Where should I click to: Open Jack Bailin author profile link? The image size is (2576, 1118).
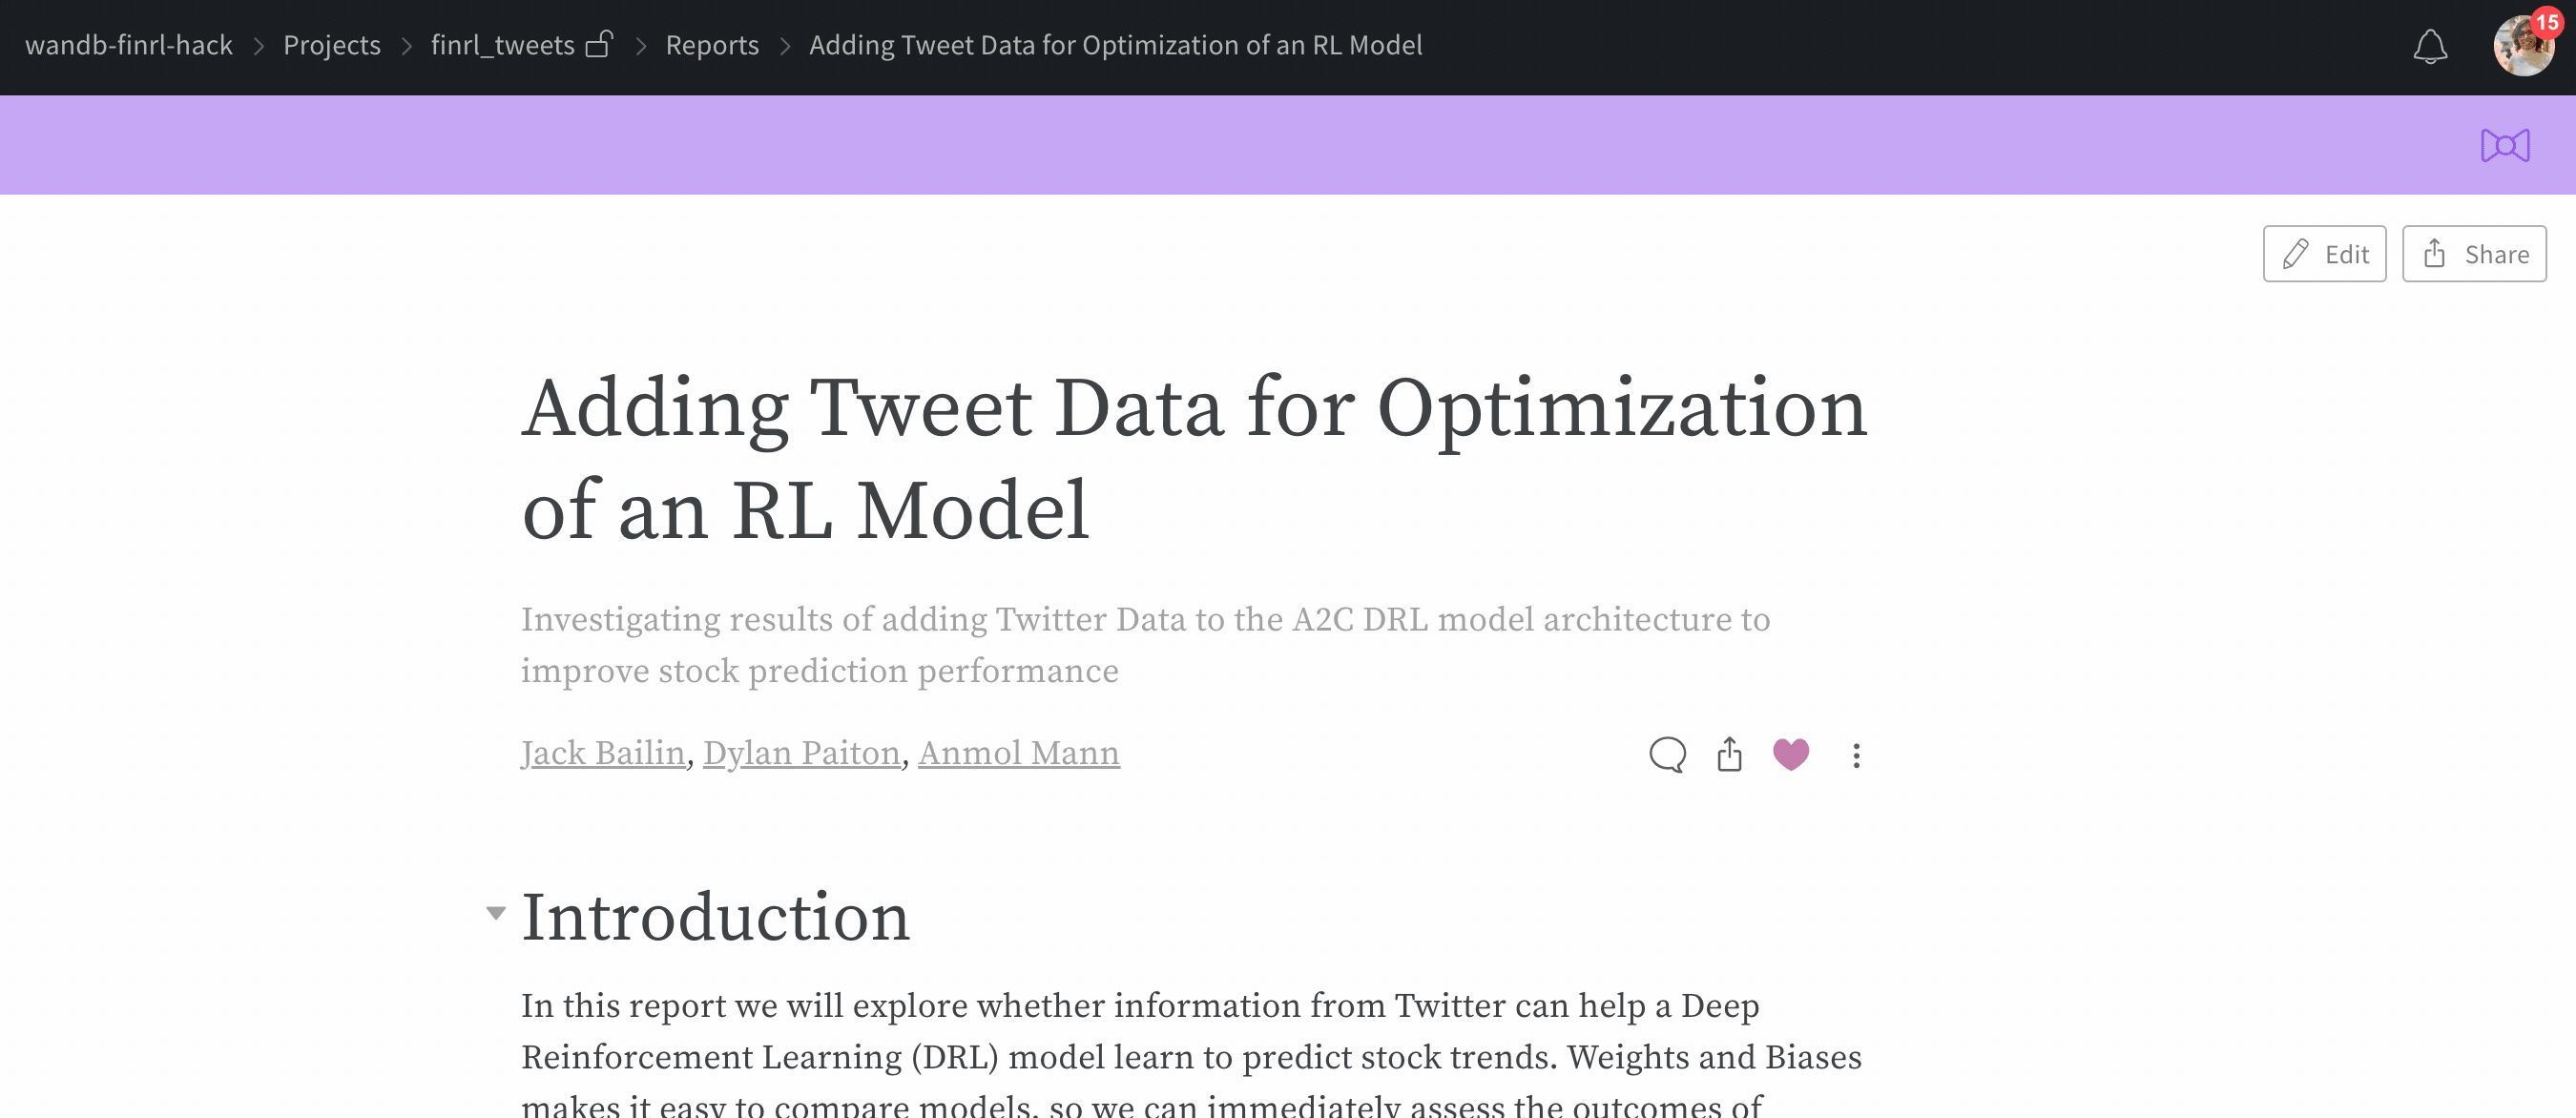pyautogui.click(x=603, y=754)
